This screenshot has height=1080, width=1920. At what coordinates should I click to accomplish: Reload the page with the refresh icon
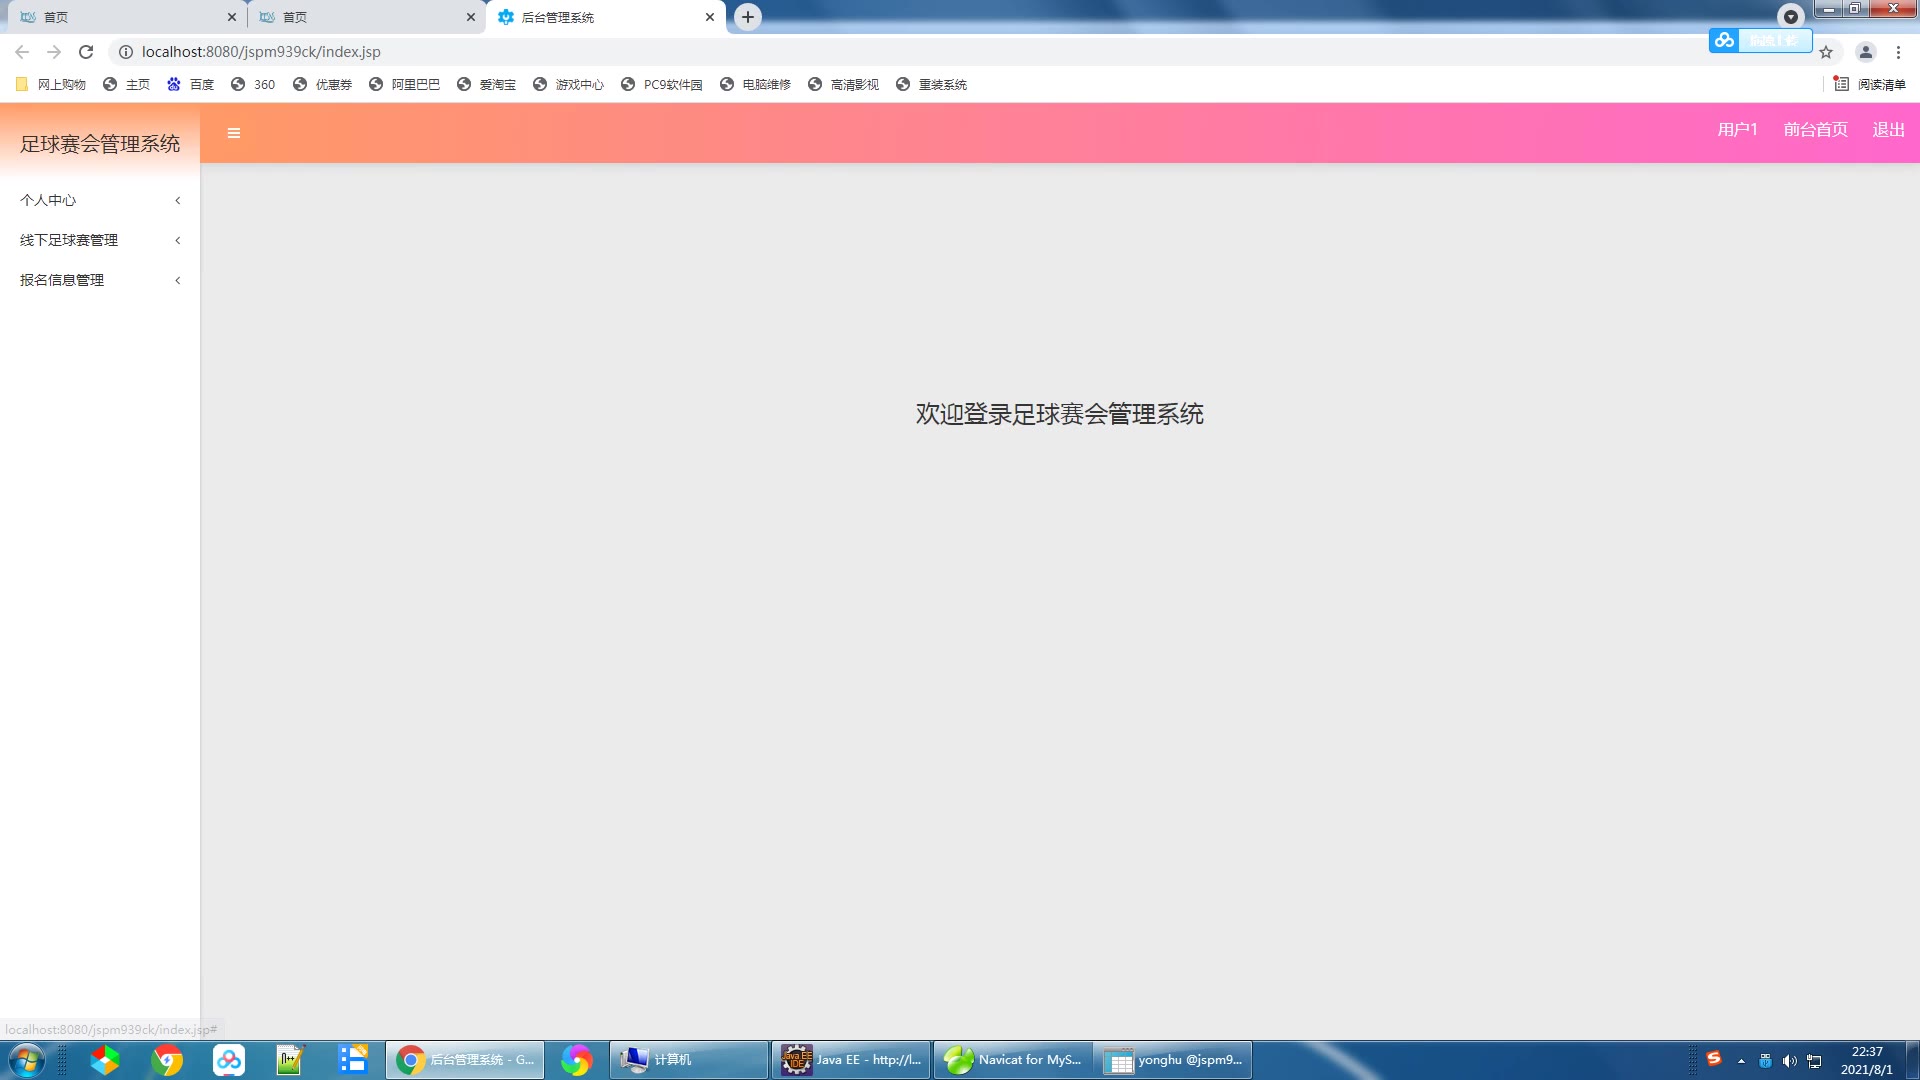(x=86, y=52)
